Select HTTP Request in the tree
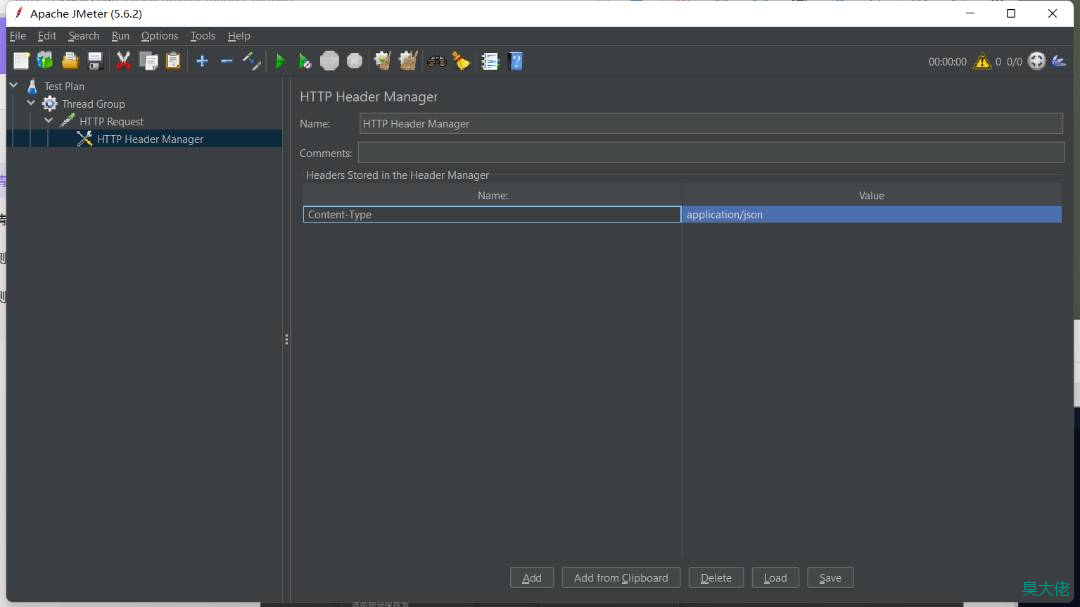1080x607 pixels. [111, 121]
